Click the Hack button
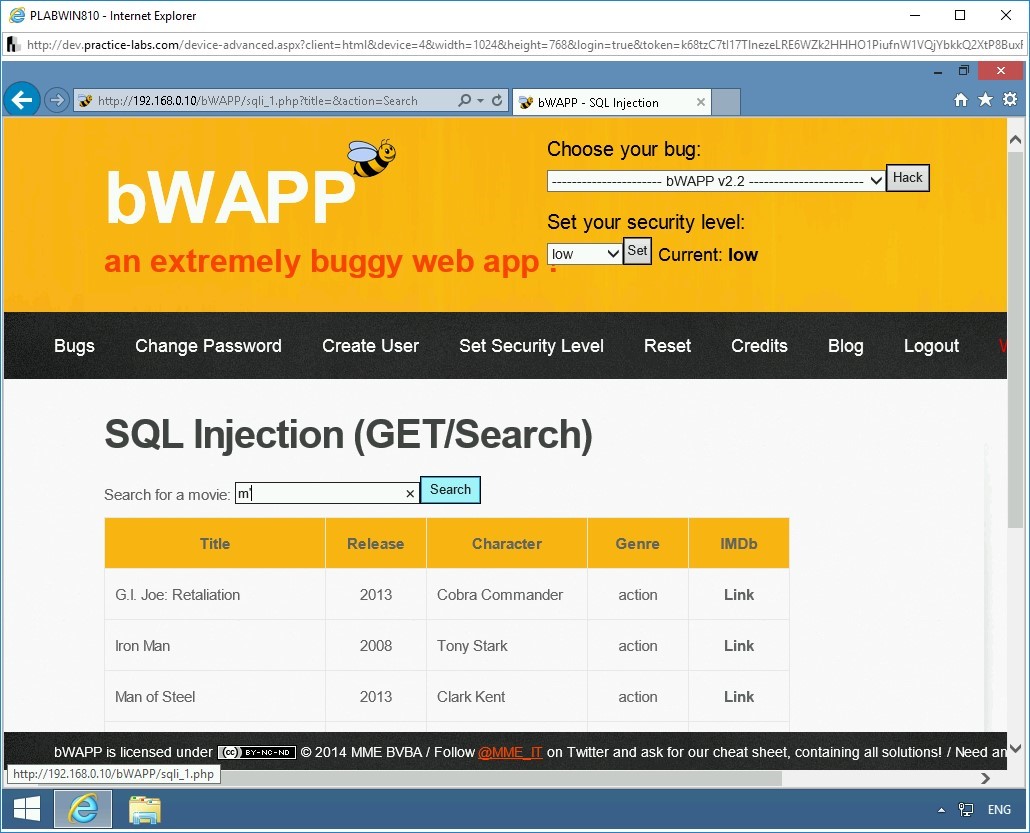The height and width of the screenshot is (833, 1030). (907, 178)
